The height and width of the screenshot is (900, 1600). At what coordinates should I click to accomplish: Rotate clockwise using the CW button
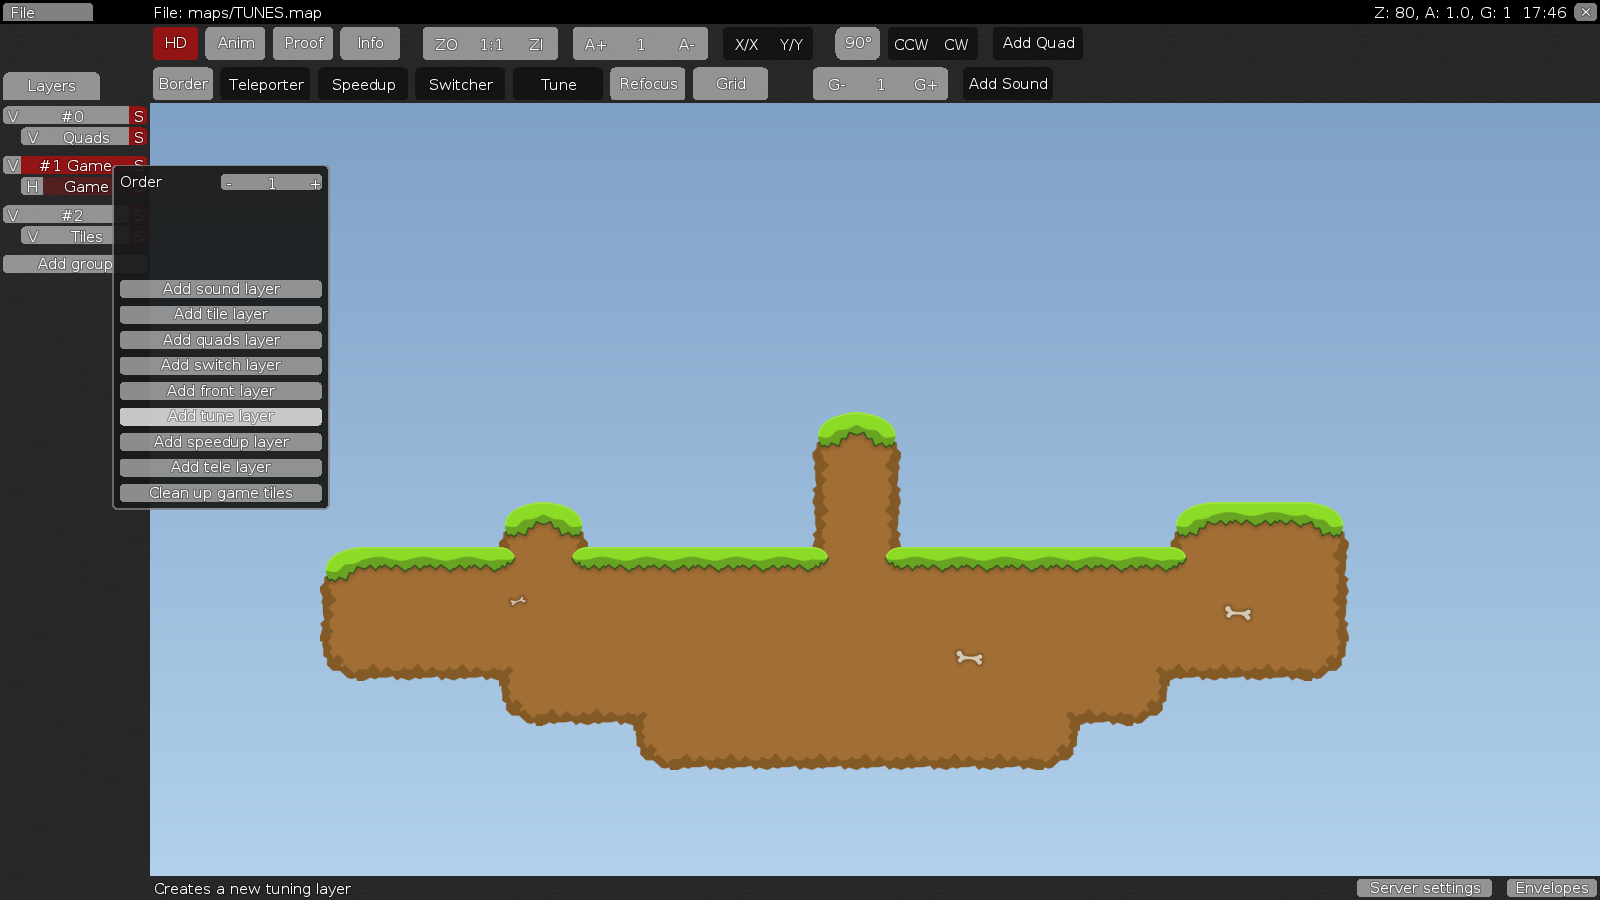pyautogui.click(x=956, y=44)
